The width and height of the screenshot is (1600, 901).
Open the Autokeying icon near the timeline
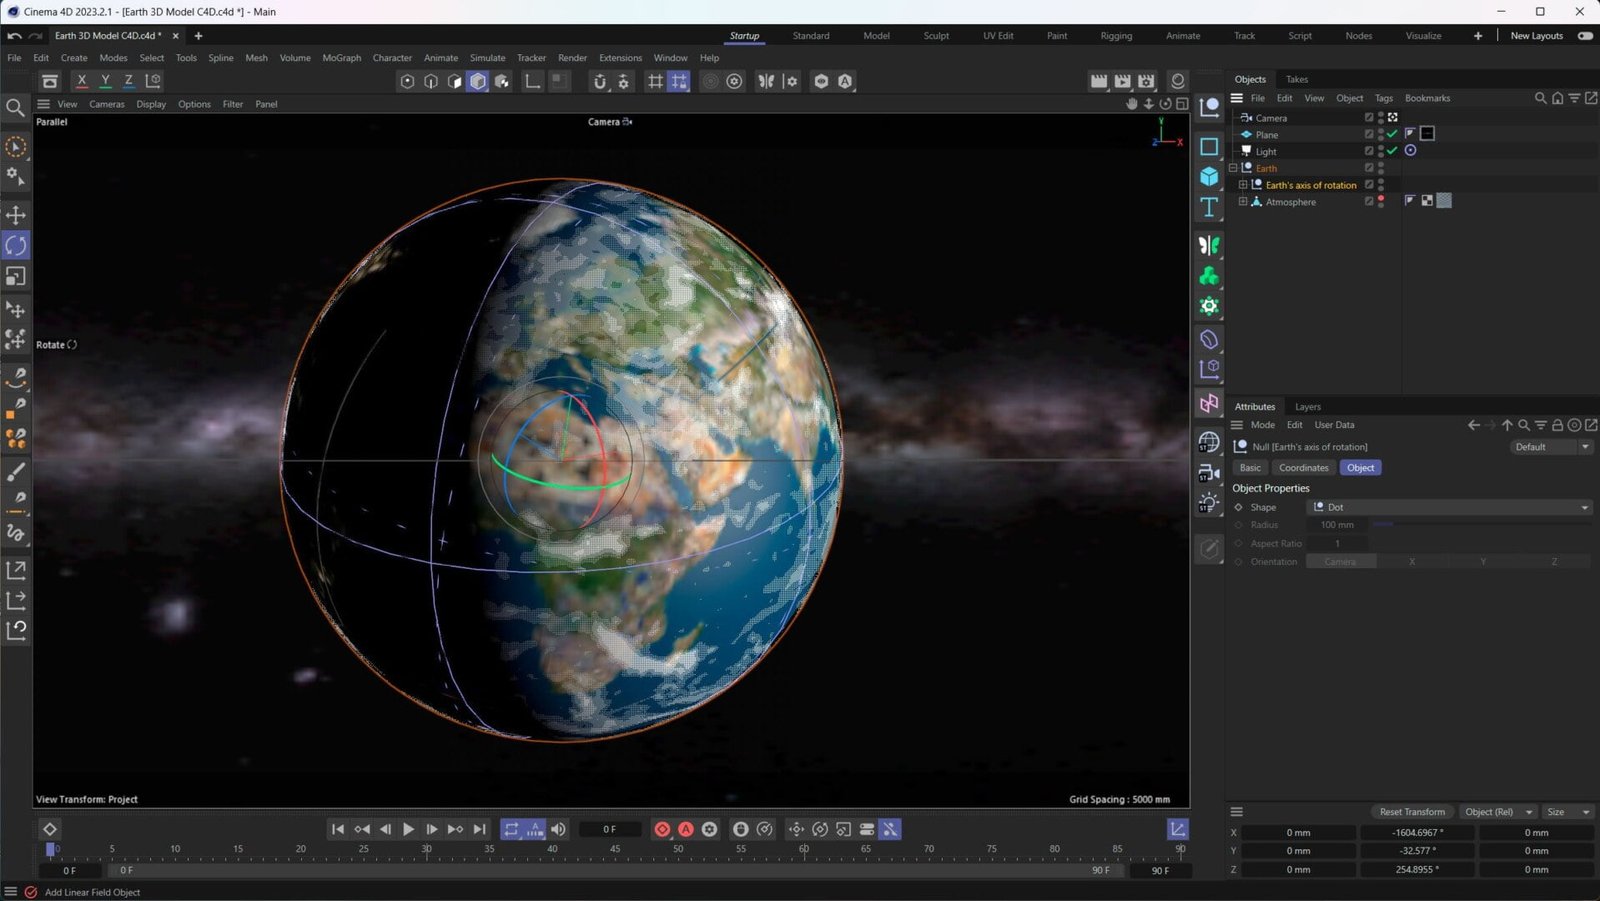[x=686, y=829]
